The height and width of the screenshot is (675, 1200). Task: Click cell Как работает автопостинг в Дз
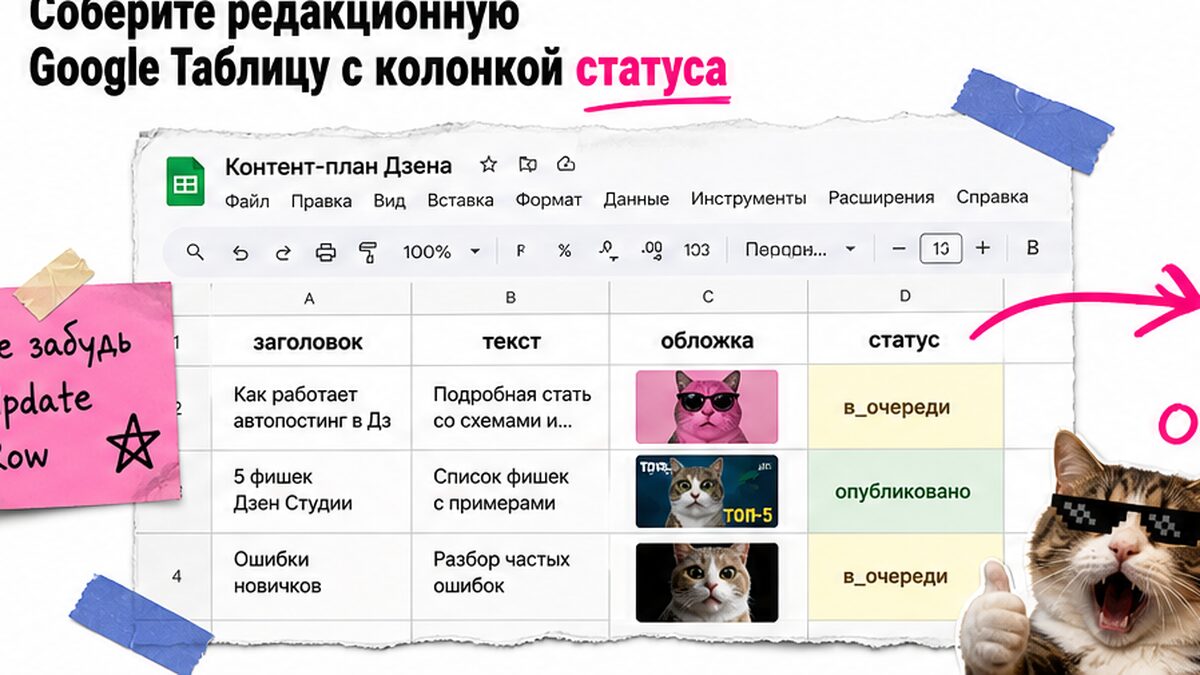coord(310,408)
